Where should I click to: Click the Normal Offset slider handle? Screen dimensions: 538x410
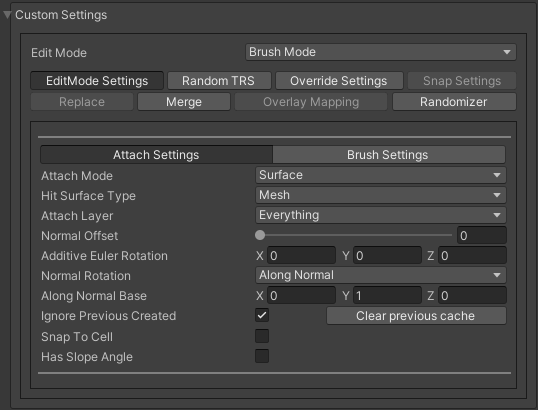pyautogui.click(x=260, y=235)
